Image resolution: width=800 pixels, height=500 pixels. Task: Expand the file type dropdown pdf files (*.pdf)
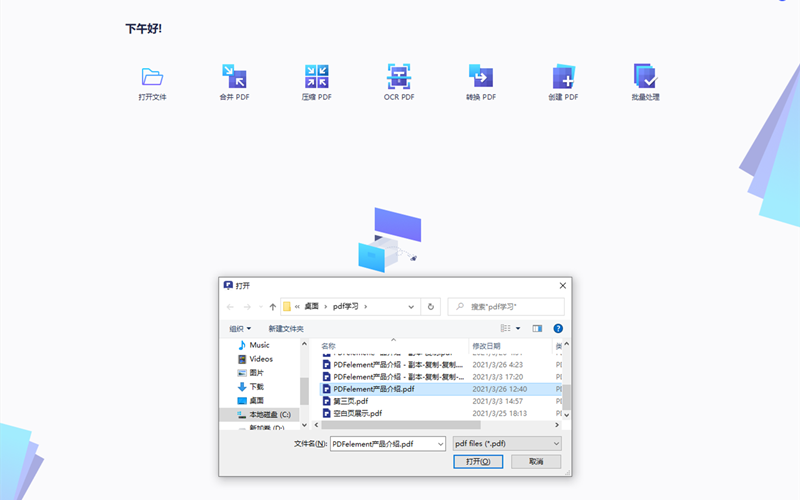507,443
